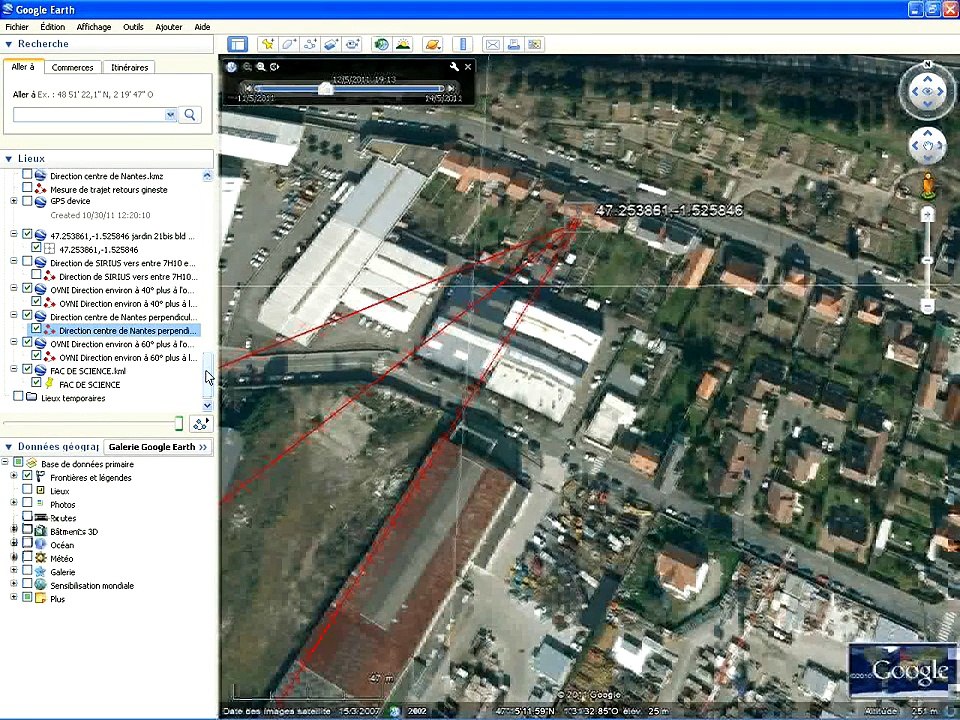The width and height of the screenshot is (960, 720).
Task: Step time slider back to start
Action: click(x=248, y=89)
